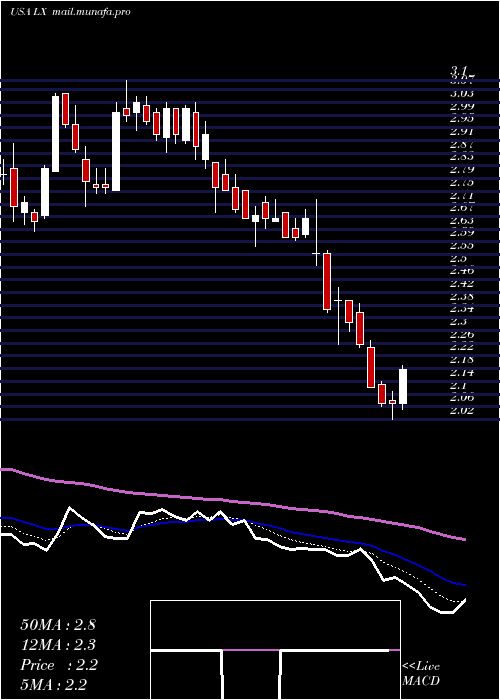Click the 2.26 price axis label
This screenshot has width=500, height=700.
(x=462, y=334)
